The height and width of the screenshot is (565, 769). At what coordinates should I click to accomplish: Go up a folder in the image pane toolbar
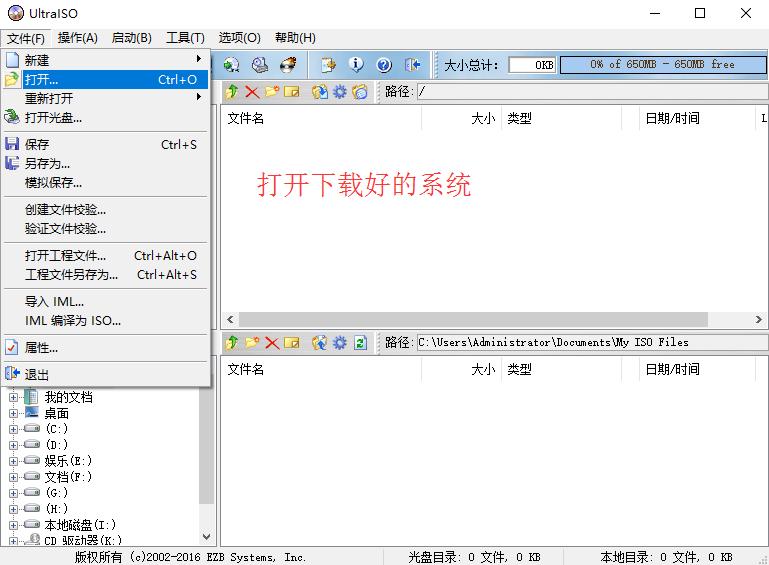coord(232,92)
